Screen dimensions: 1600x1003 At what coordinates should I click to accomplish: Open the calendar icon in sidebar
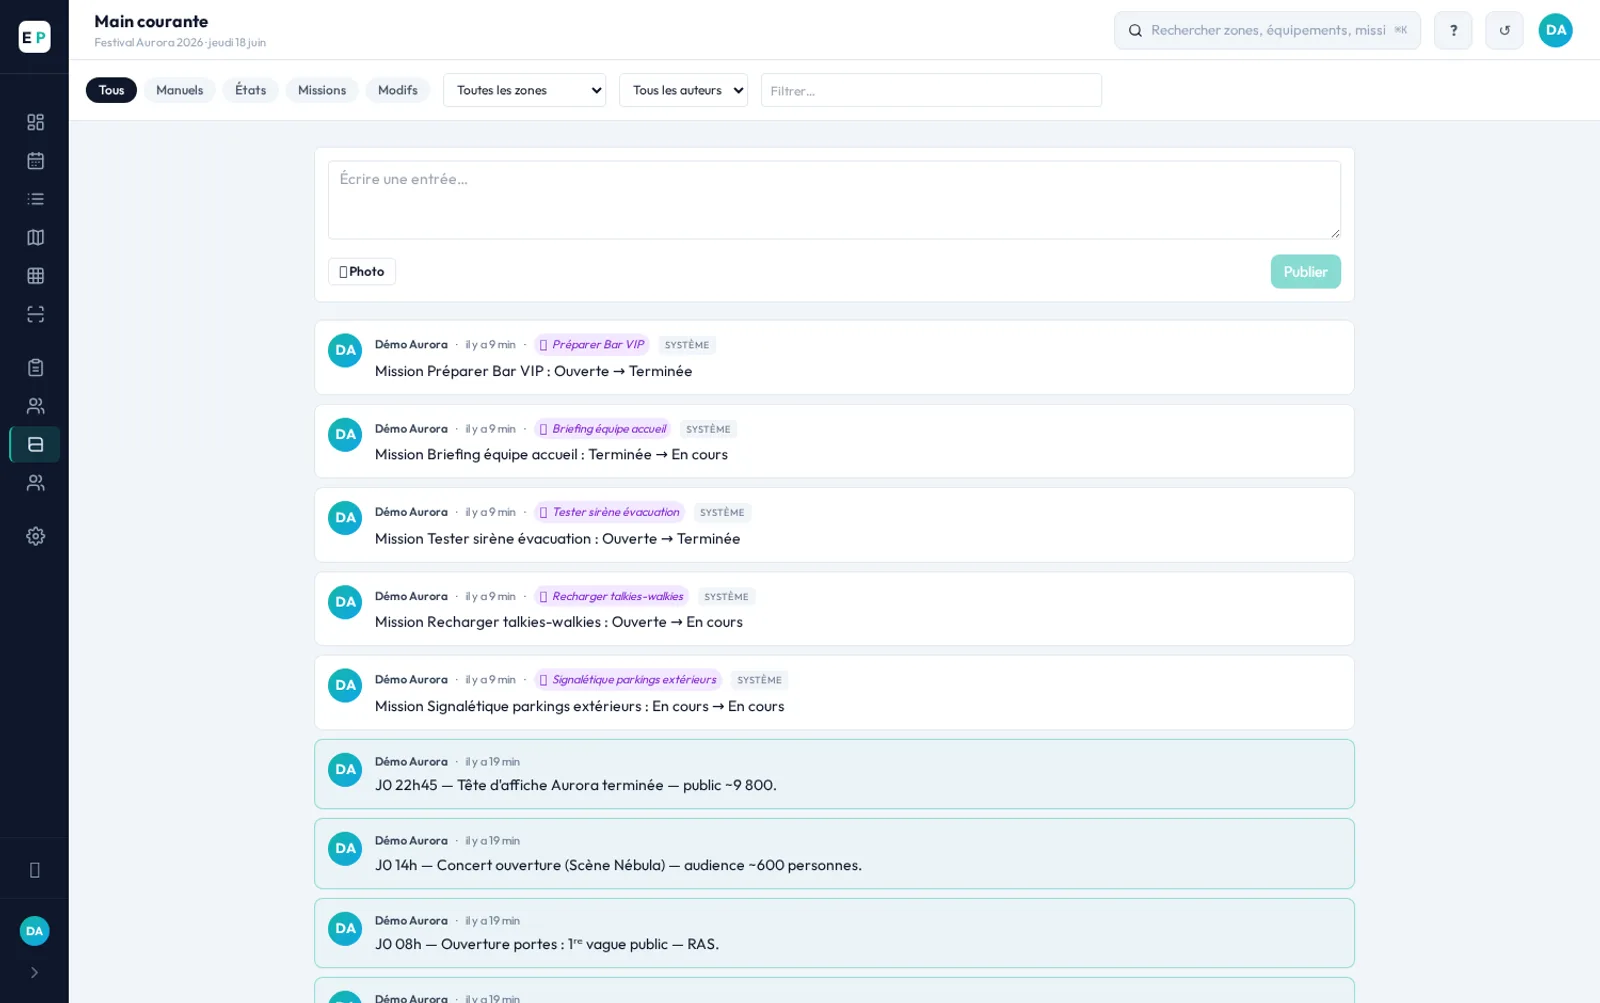click(x=35, y=160)
